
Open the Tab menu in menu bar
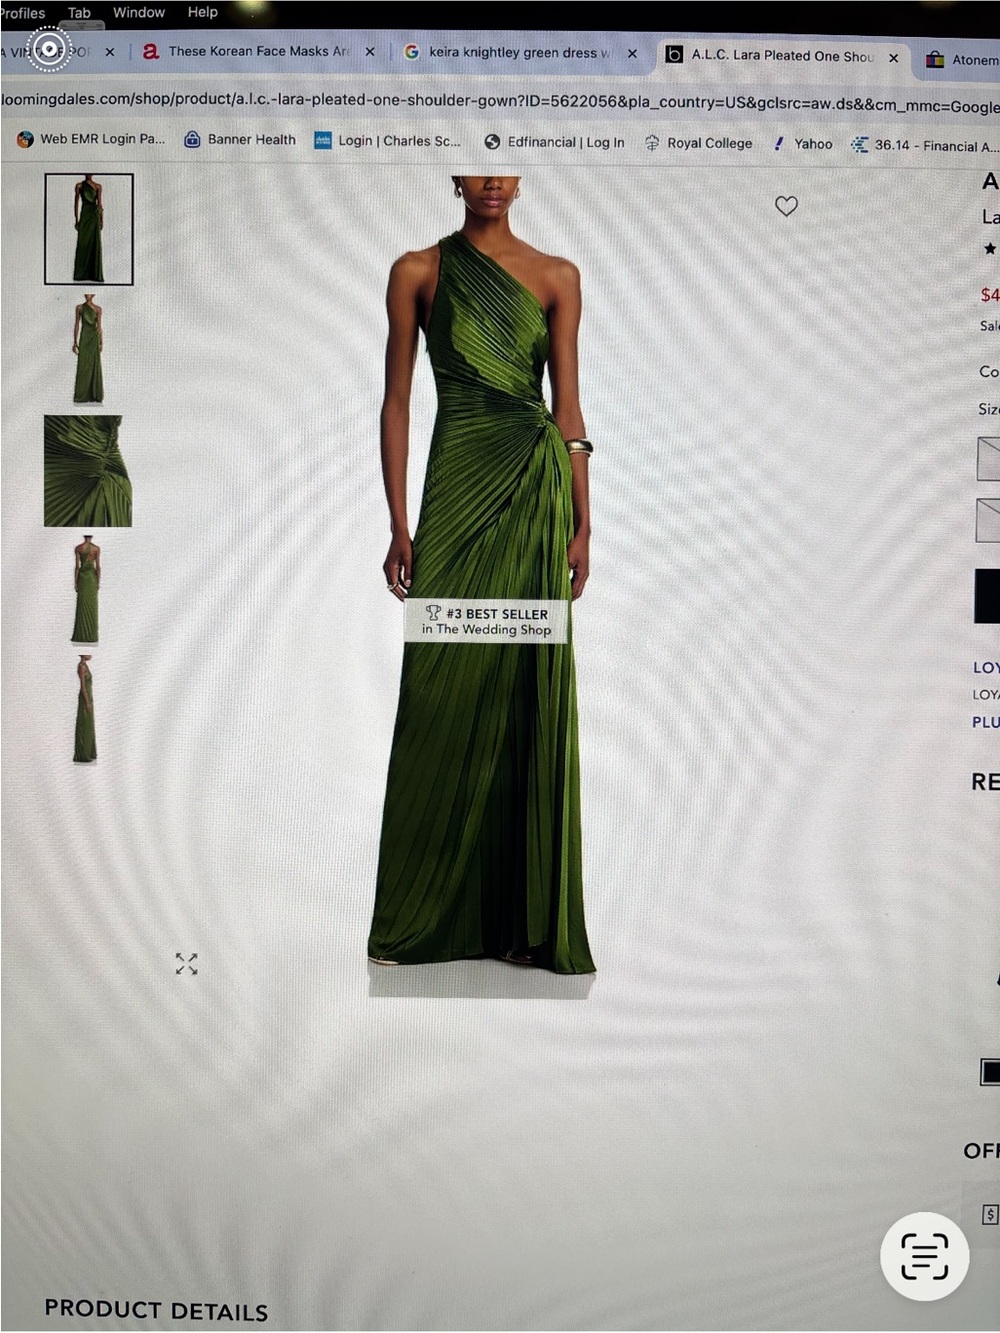tap(79, 13)
